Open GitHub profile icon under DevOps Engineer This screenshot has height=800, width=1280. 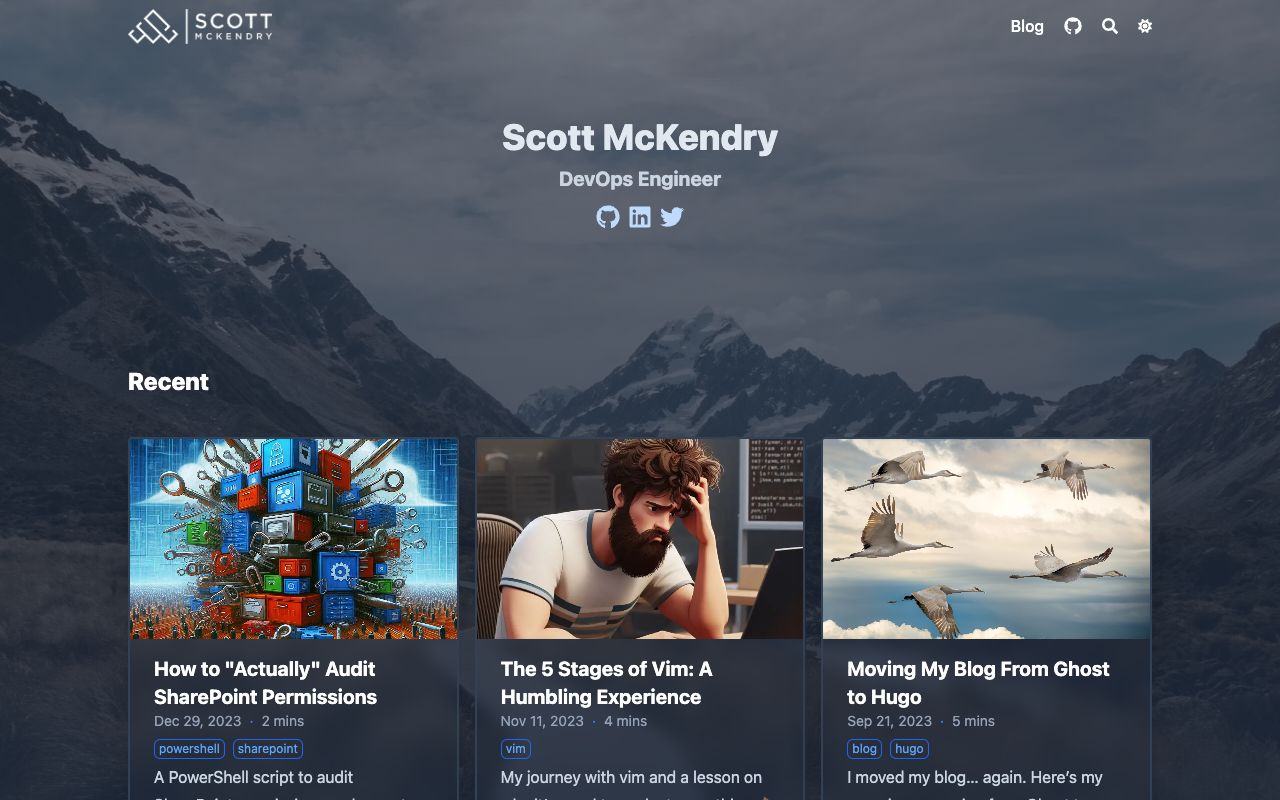pyautogui.click(x=608, y=217)
